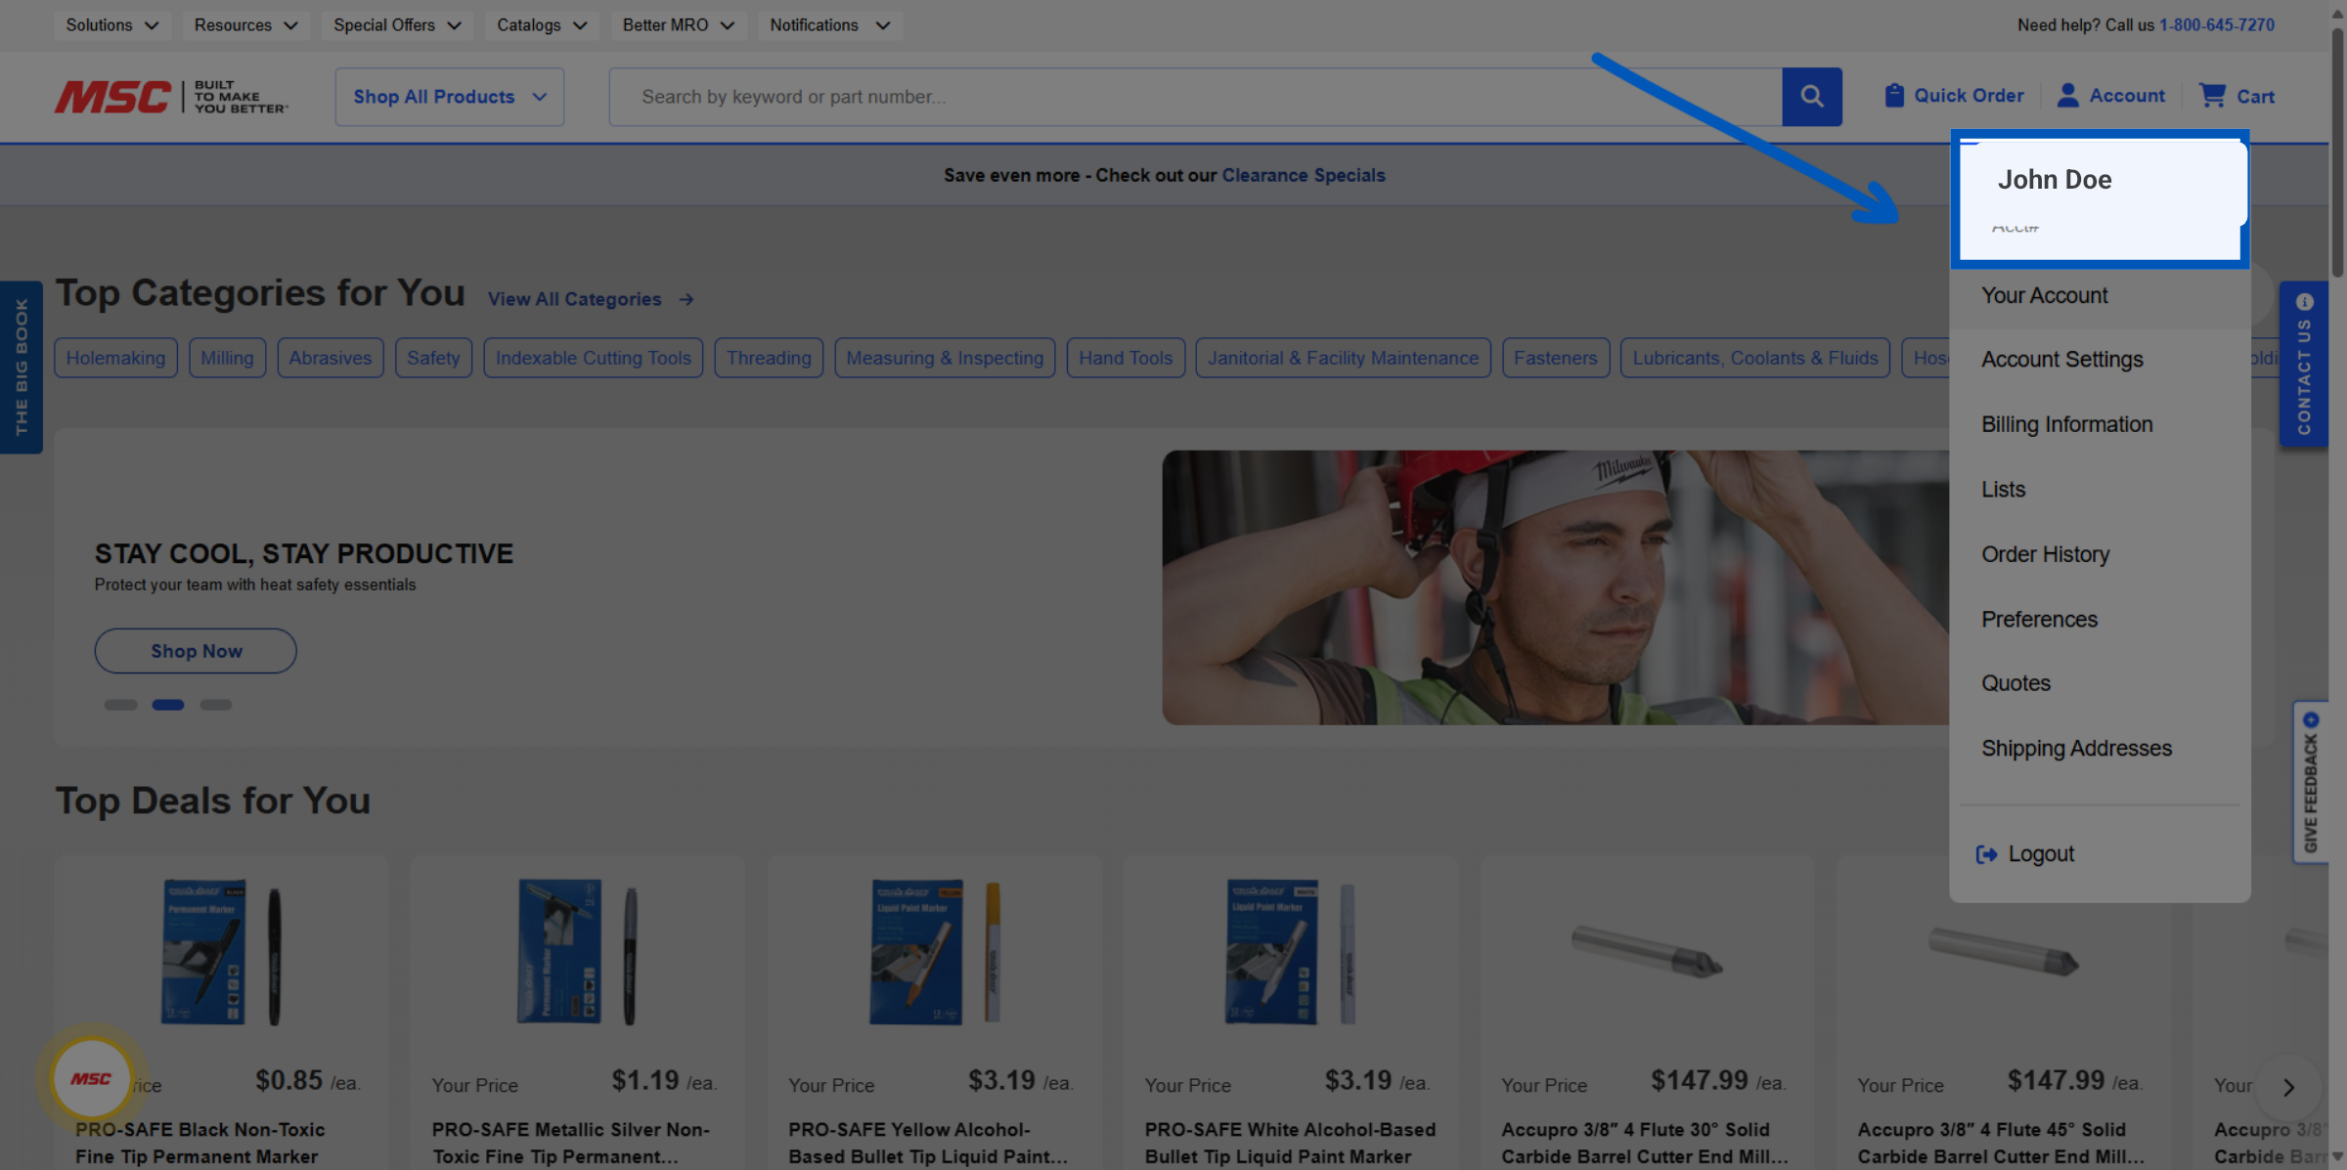Call the 1-800-645-7270 help number link

click(2216, 25)
